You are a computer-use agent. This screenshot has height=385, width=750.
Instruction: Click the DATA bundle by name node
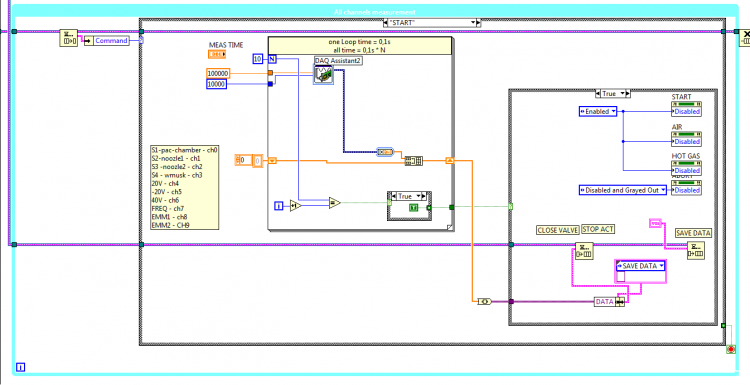(609, 302)
